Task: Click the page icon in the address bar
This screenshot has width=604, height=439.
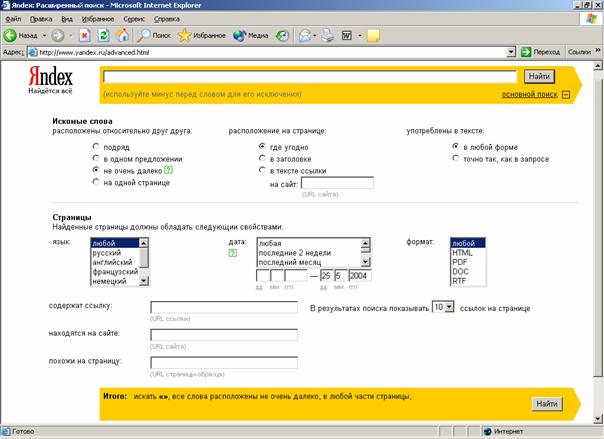Action: click(33, 52)
